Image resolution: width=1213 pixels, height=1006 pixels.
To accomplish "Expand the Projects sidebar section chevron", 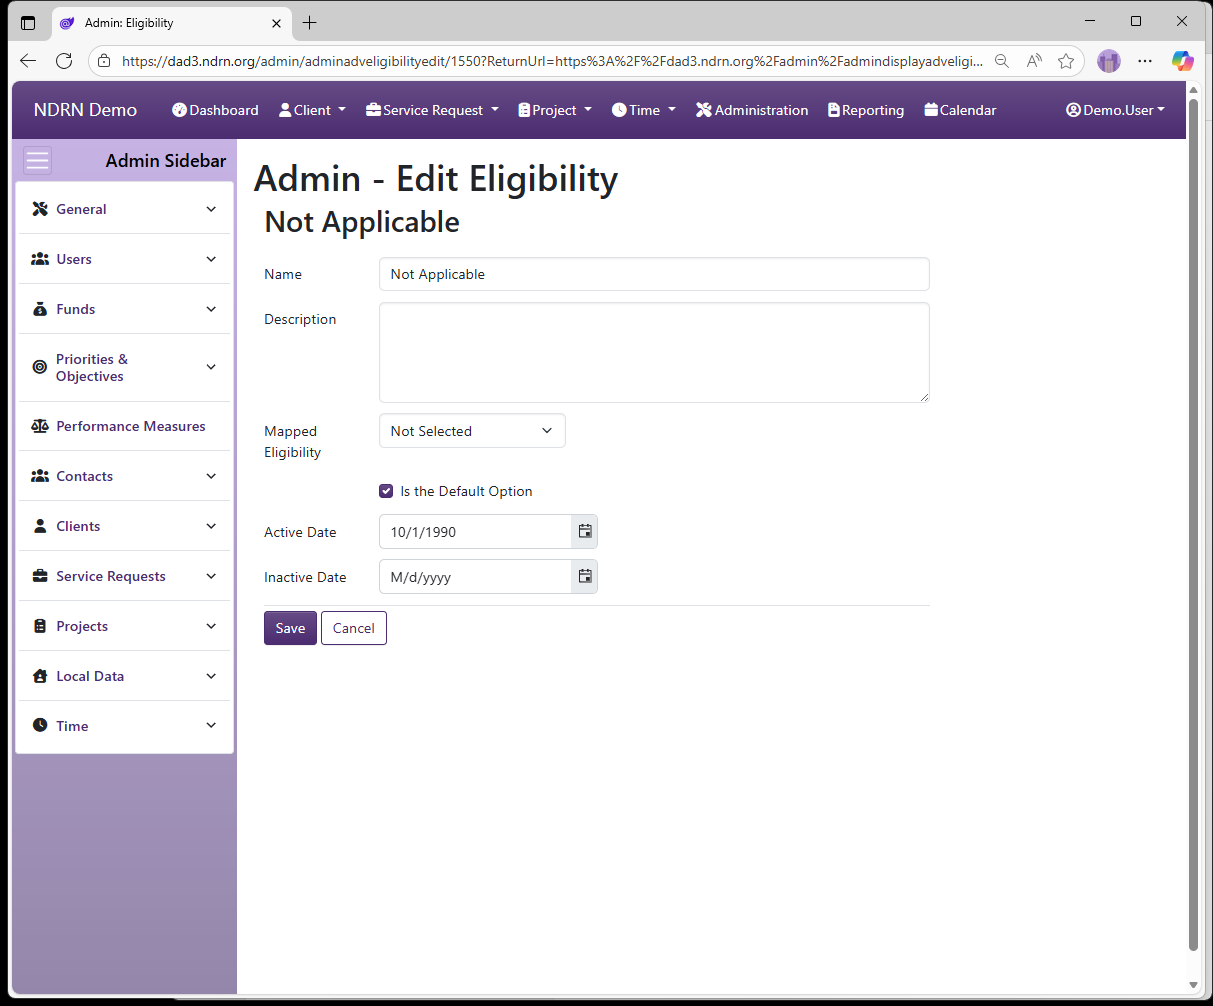I will [211, 626].
